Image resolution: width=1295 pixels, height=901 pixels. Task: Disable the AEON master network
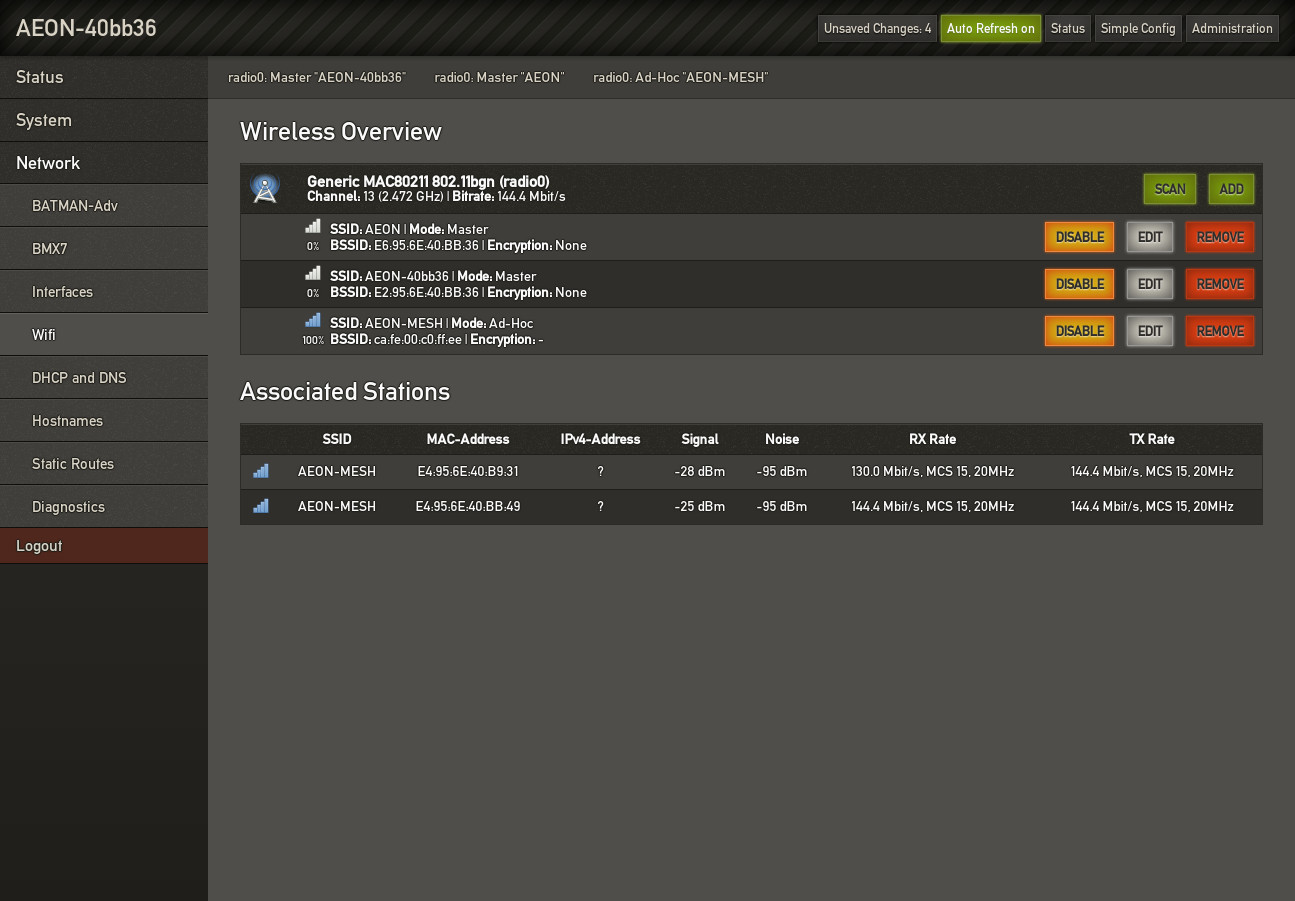coord(1079,237)
